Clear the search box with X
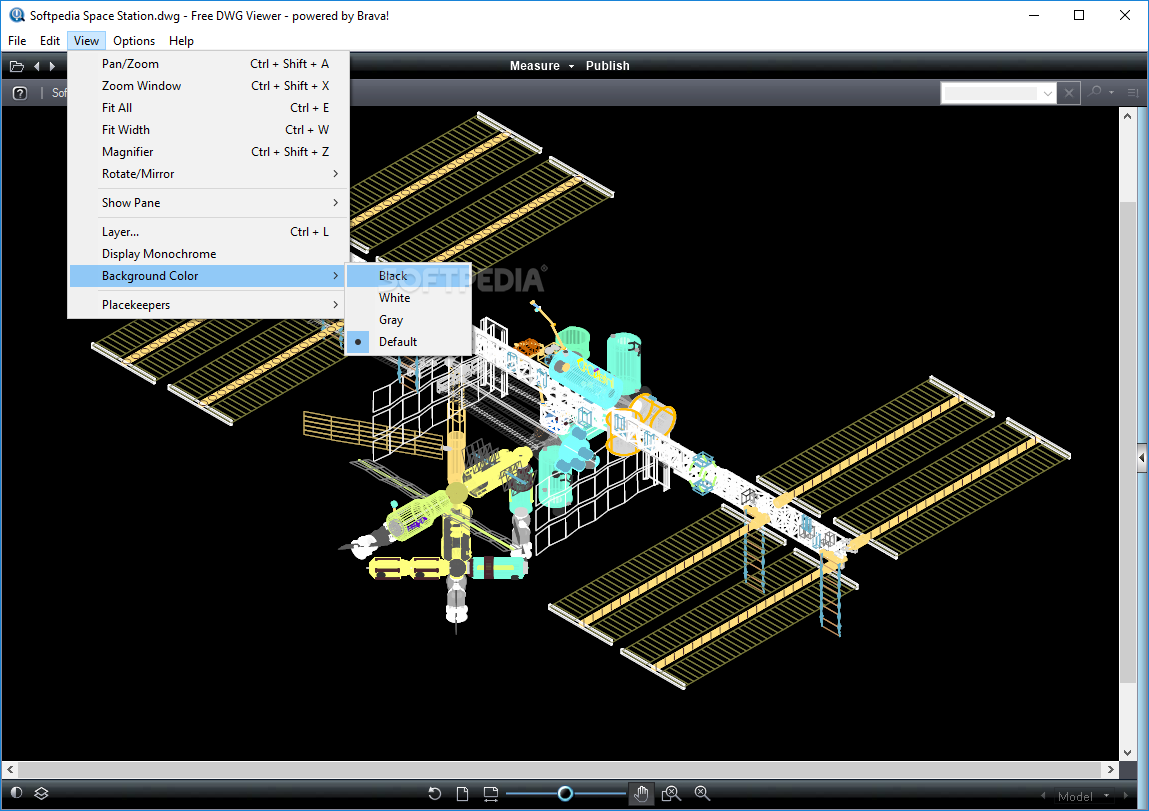This screenshot has height=811, width=1149. click(x=1069, y=93)
